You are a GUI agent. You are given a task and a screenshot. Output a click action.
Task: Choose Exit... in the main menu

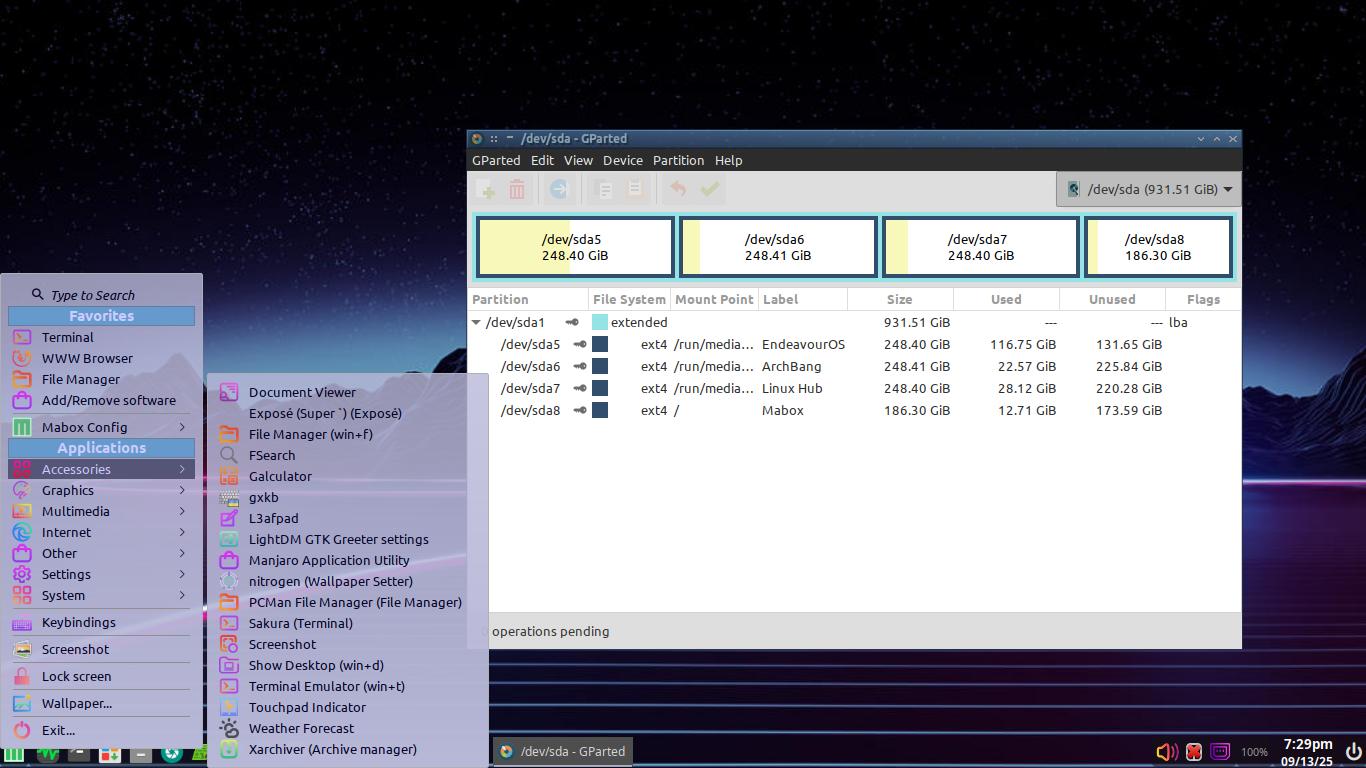[58, 730]
